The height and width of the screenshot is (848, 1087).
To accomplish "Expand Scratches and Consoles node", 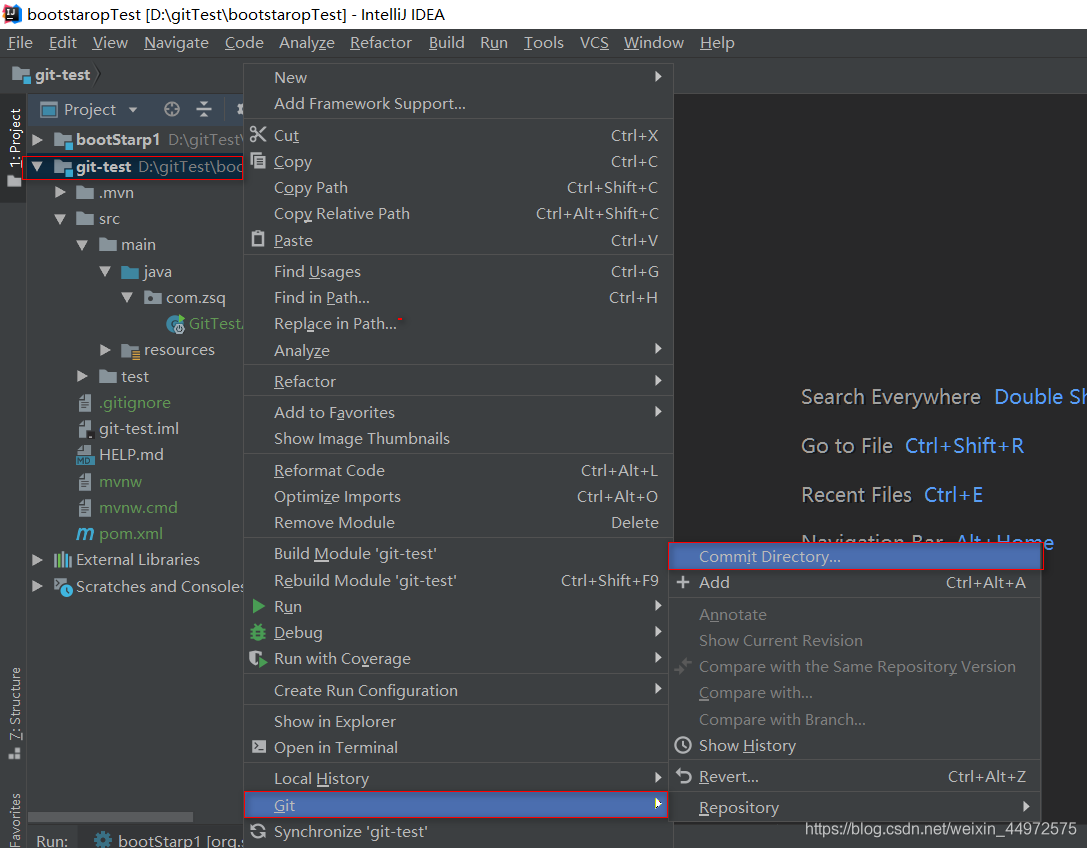I will [x=37, y=586].
